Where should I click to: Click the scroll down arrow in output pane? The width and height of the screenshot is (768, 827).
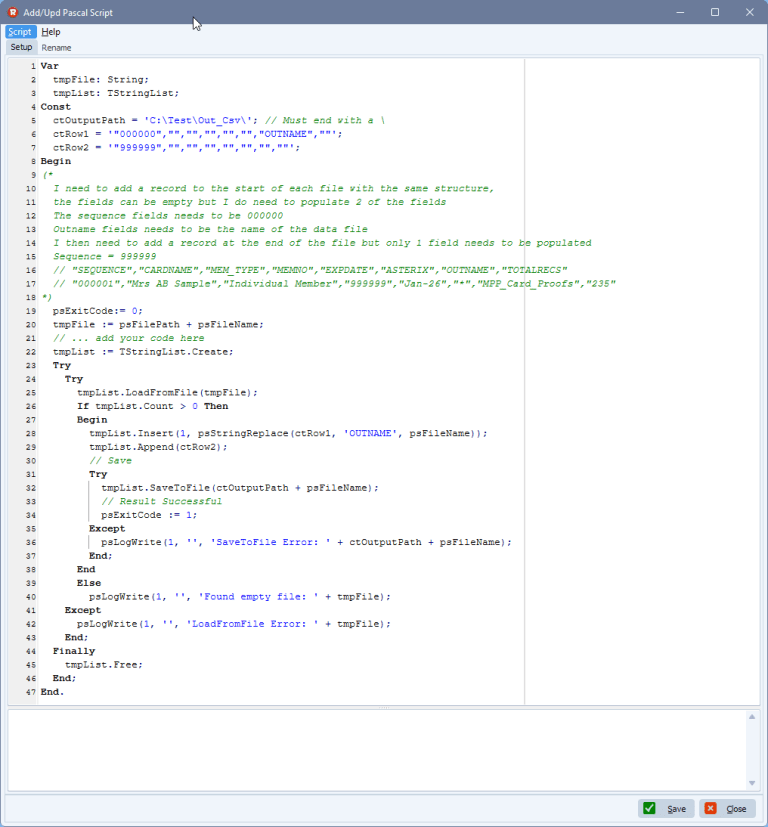coord(752,783)
